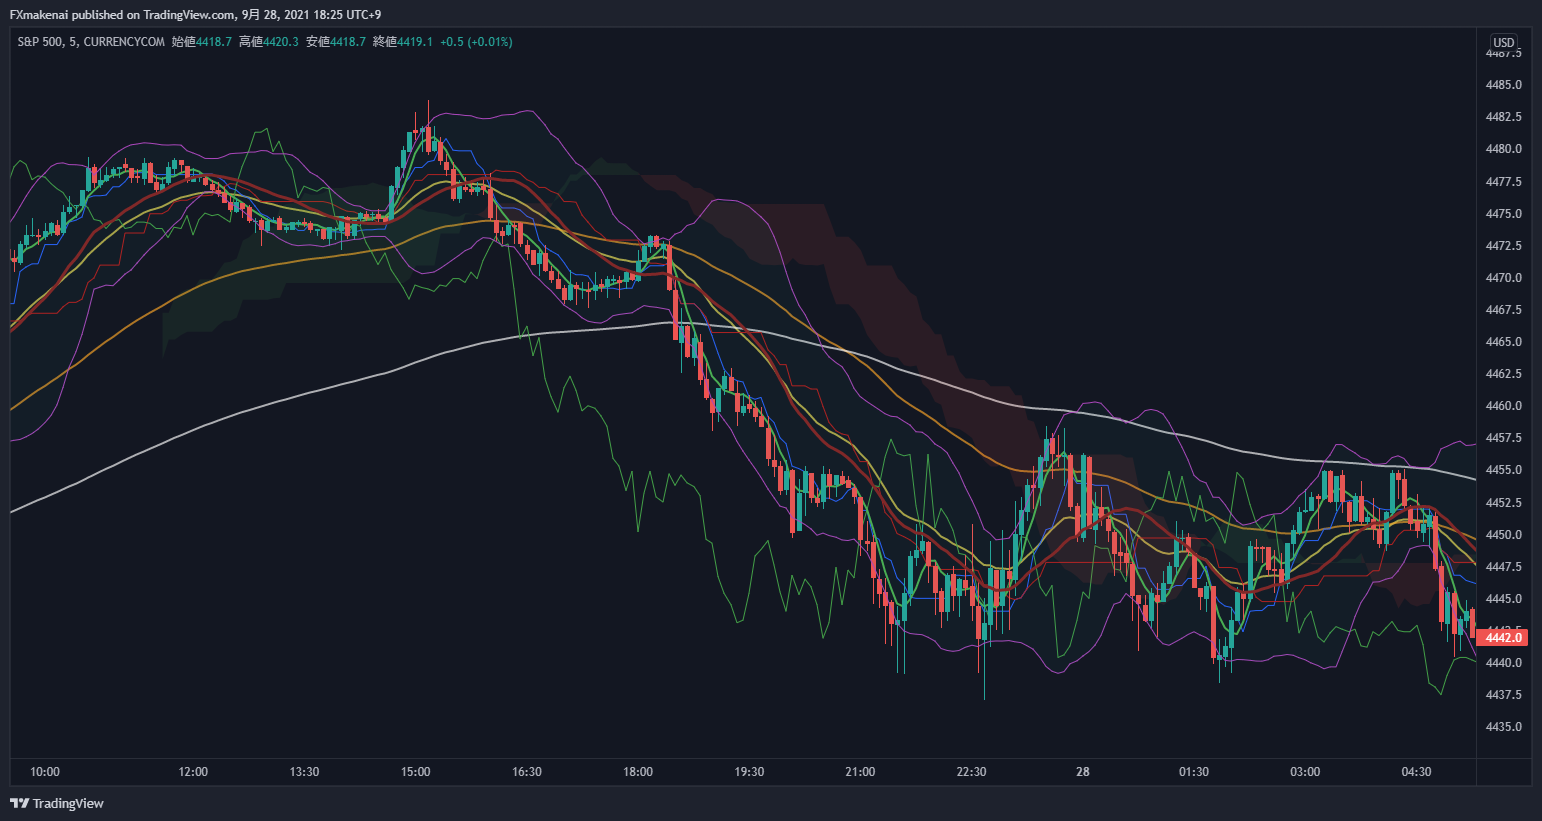
Task: Click the 4472.5 price axis label
Action: click(1503, 246)
